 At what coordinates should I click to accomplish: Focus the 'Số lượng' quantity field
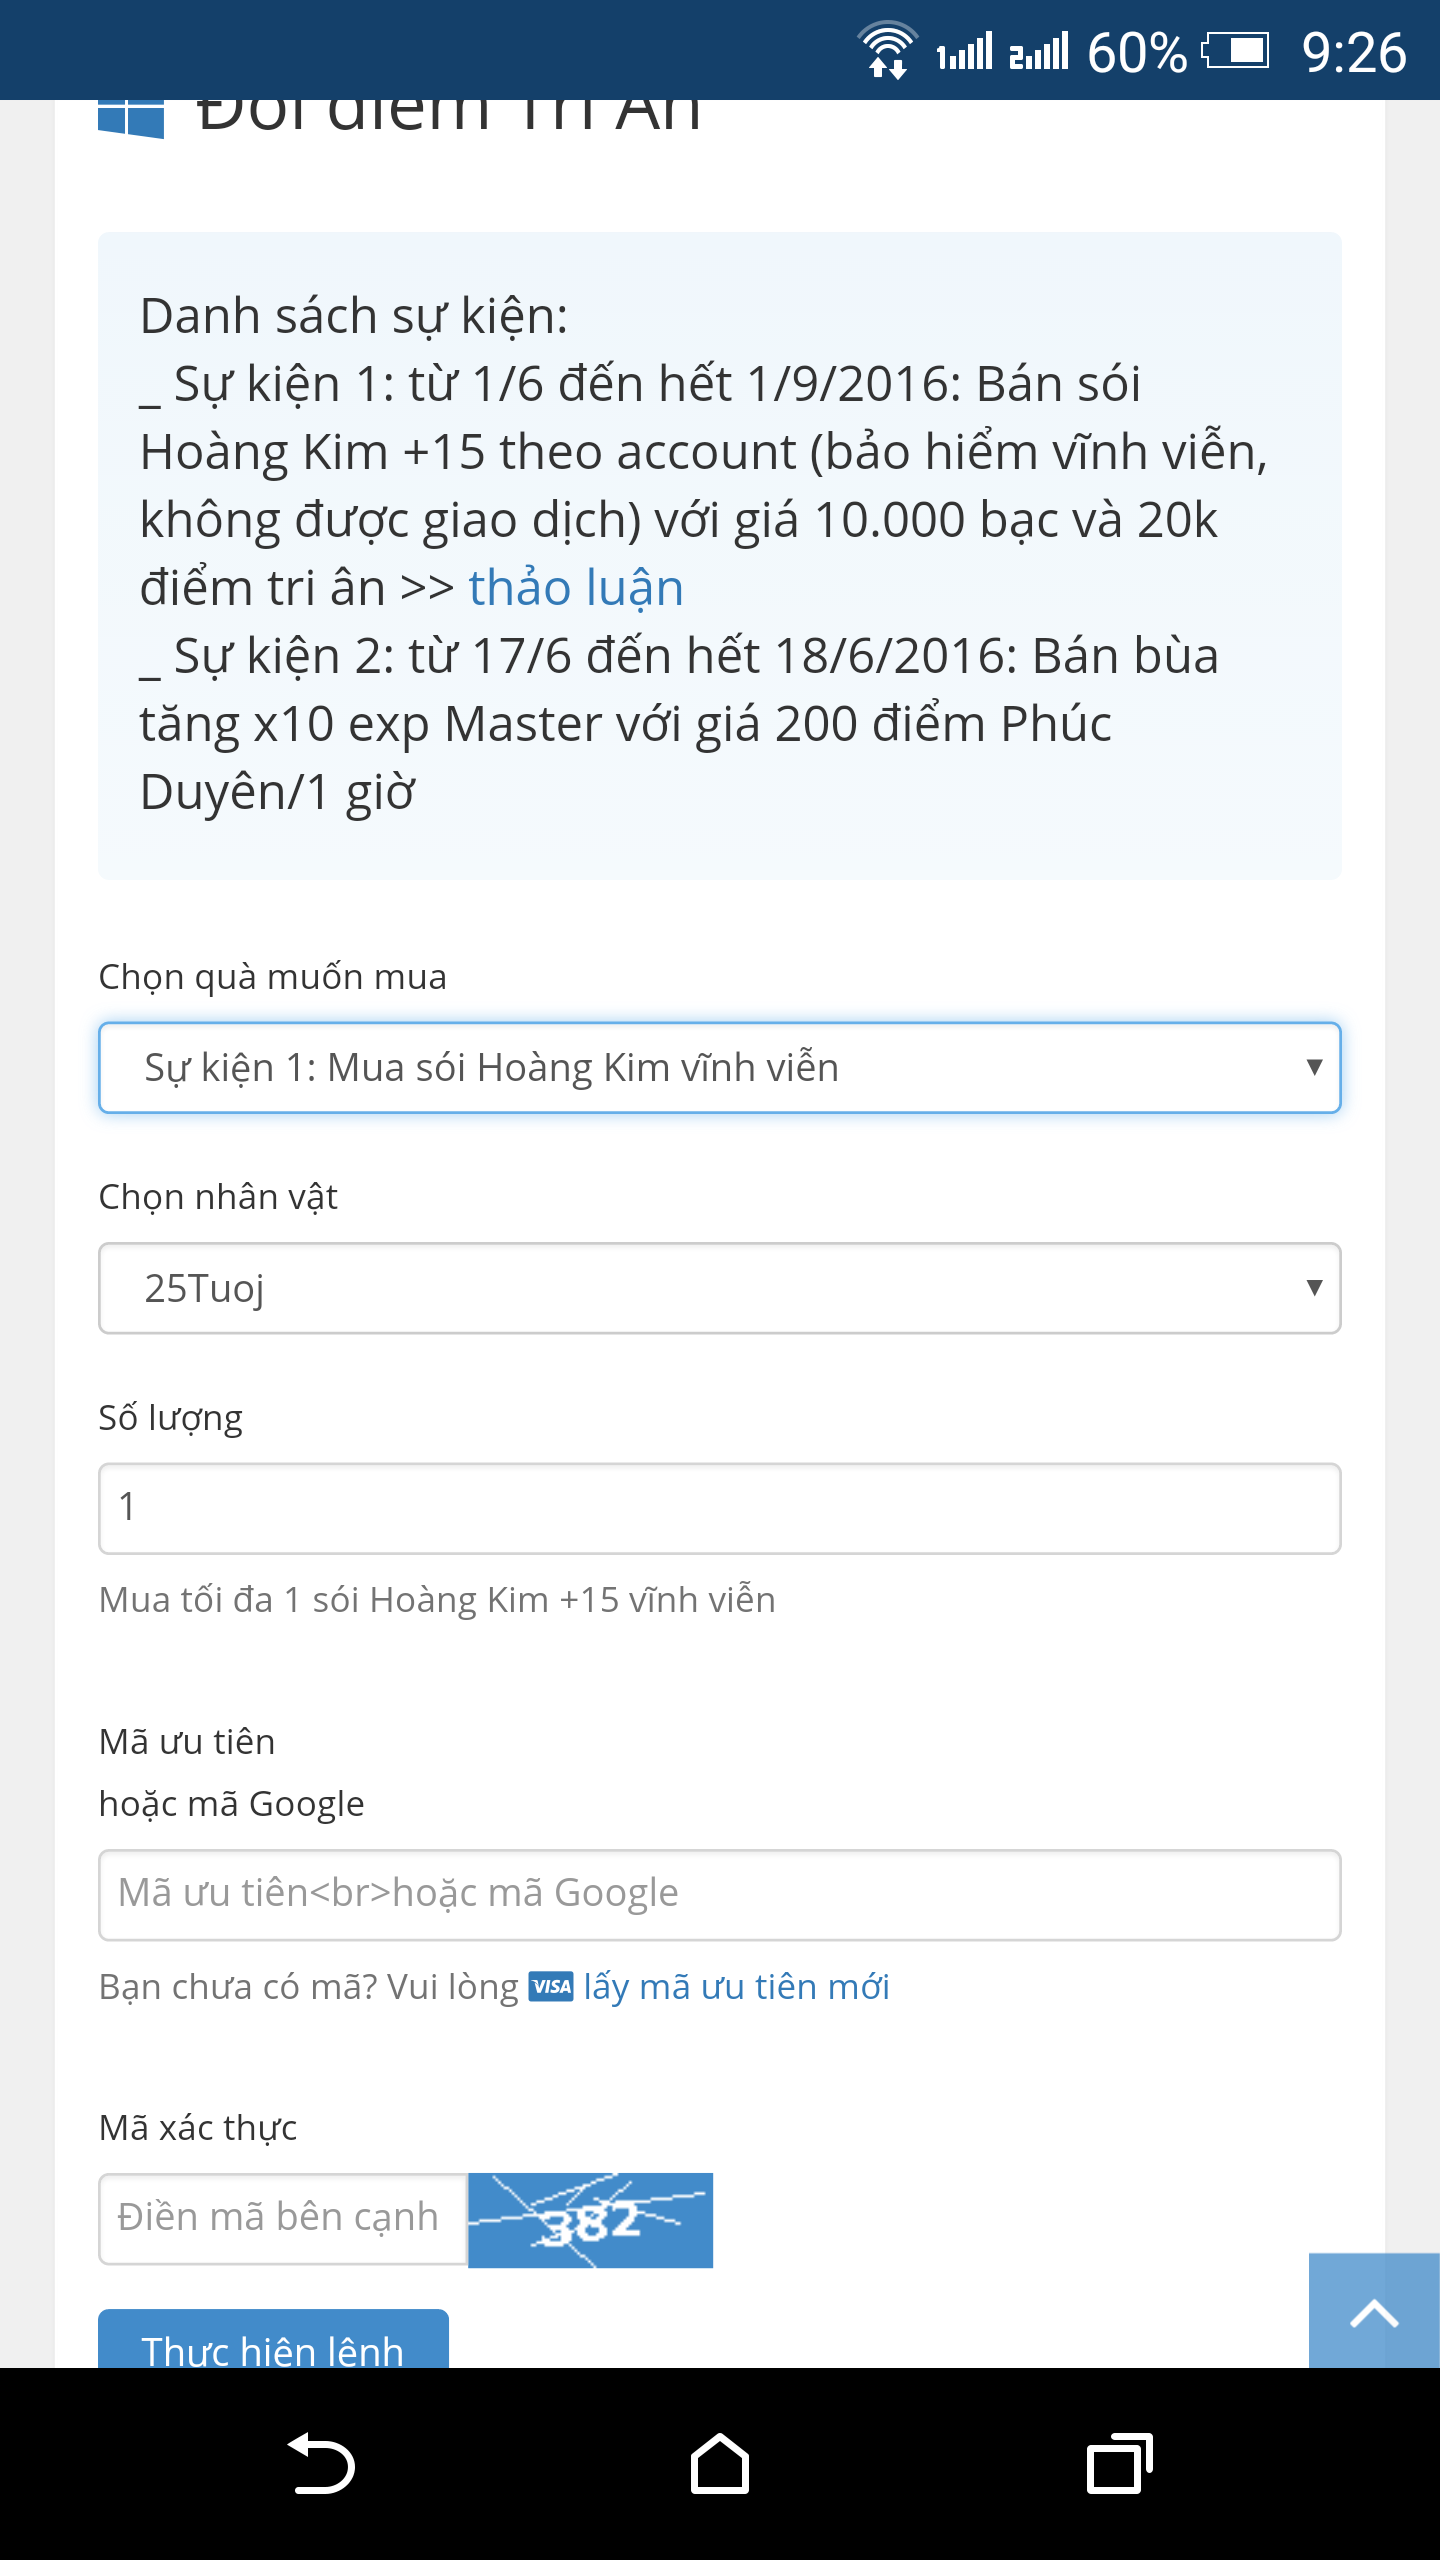pyautogui.click(x=719, y=1508)
